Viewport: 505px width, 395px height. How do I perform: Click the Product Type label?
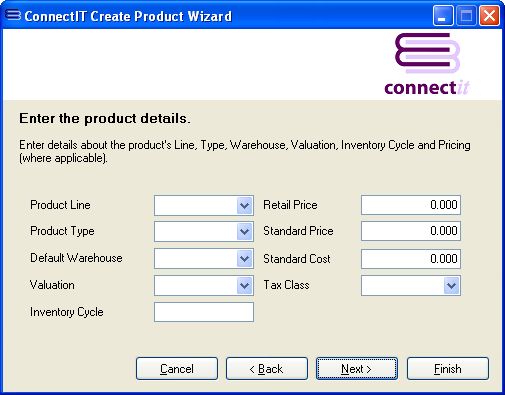(62, 231)
